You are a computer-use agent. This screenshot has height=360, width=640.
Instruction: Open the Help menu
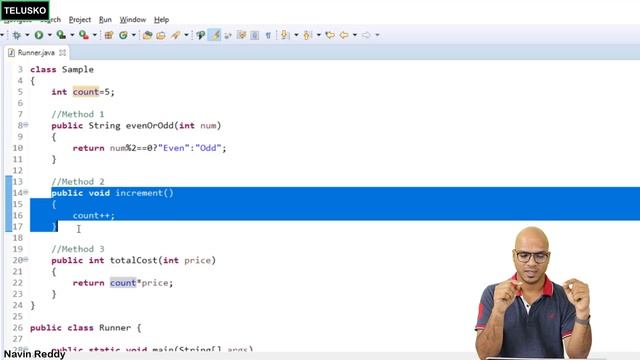161,20
